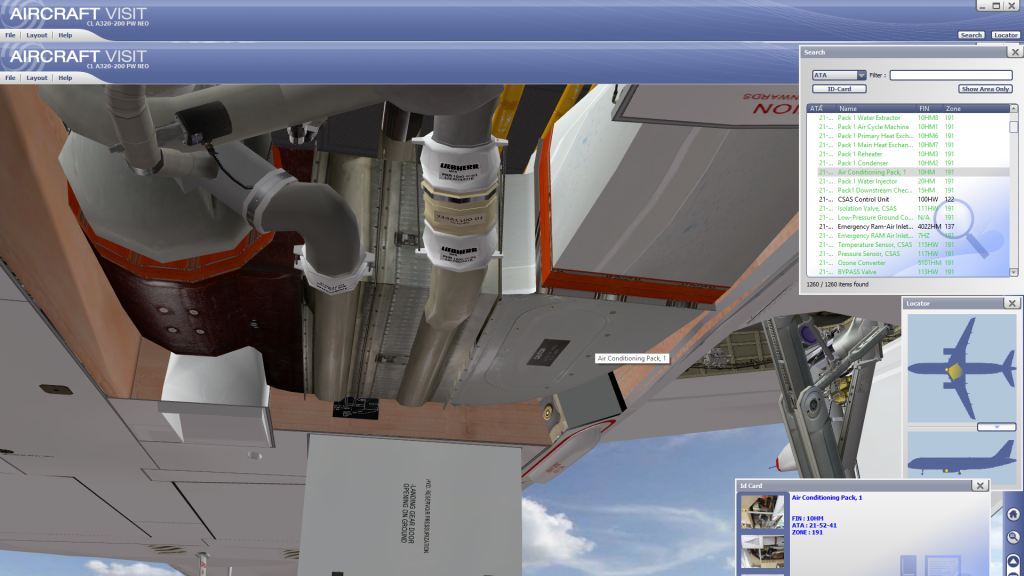This screenshot has width=1024, height=576.
Task: Open the Locator panel from top-right button
Action: (x=1005, y=35)
